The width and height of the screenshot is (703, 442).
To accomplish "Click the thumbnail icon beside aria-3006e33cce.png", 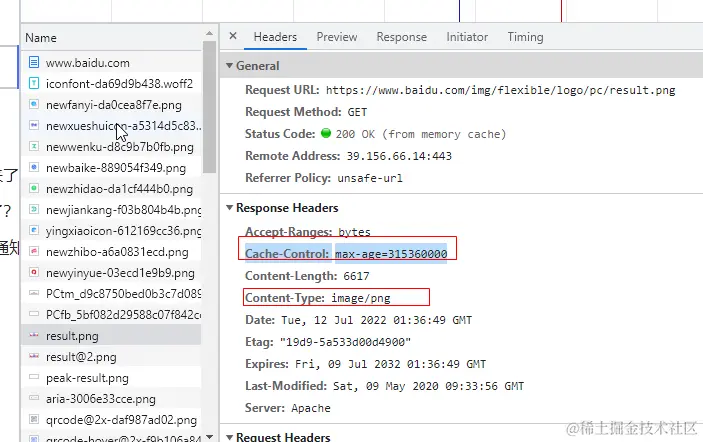I will click(x=34, y=398).
